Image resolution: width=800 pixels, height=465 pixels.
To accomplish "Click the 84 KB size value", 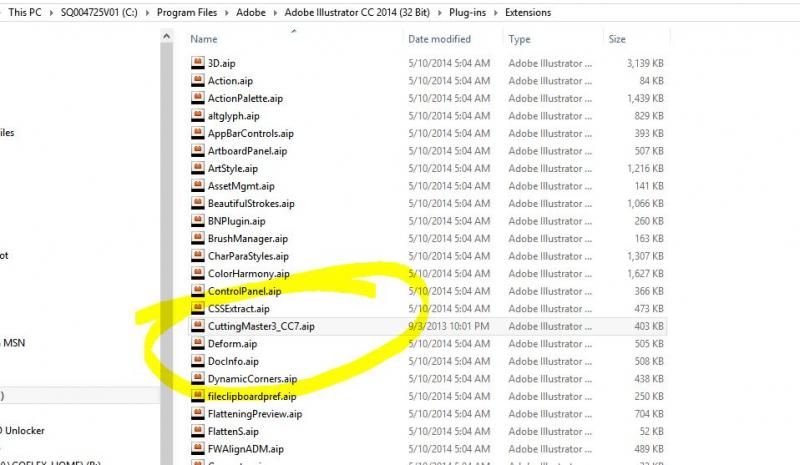I will 652,80.
